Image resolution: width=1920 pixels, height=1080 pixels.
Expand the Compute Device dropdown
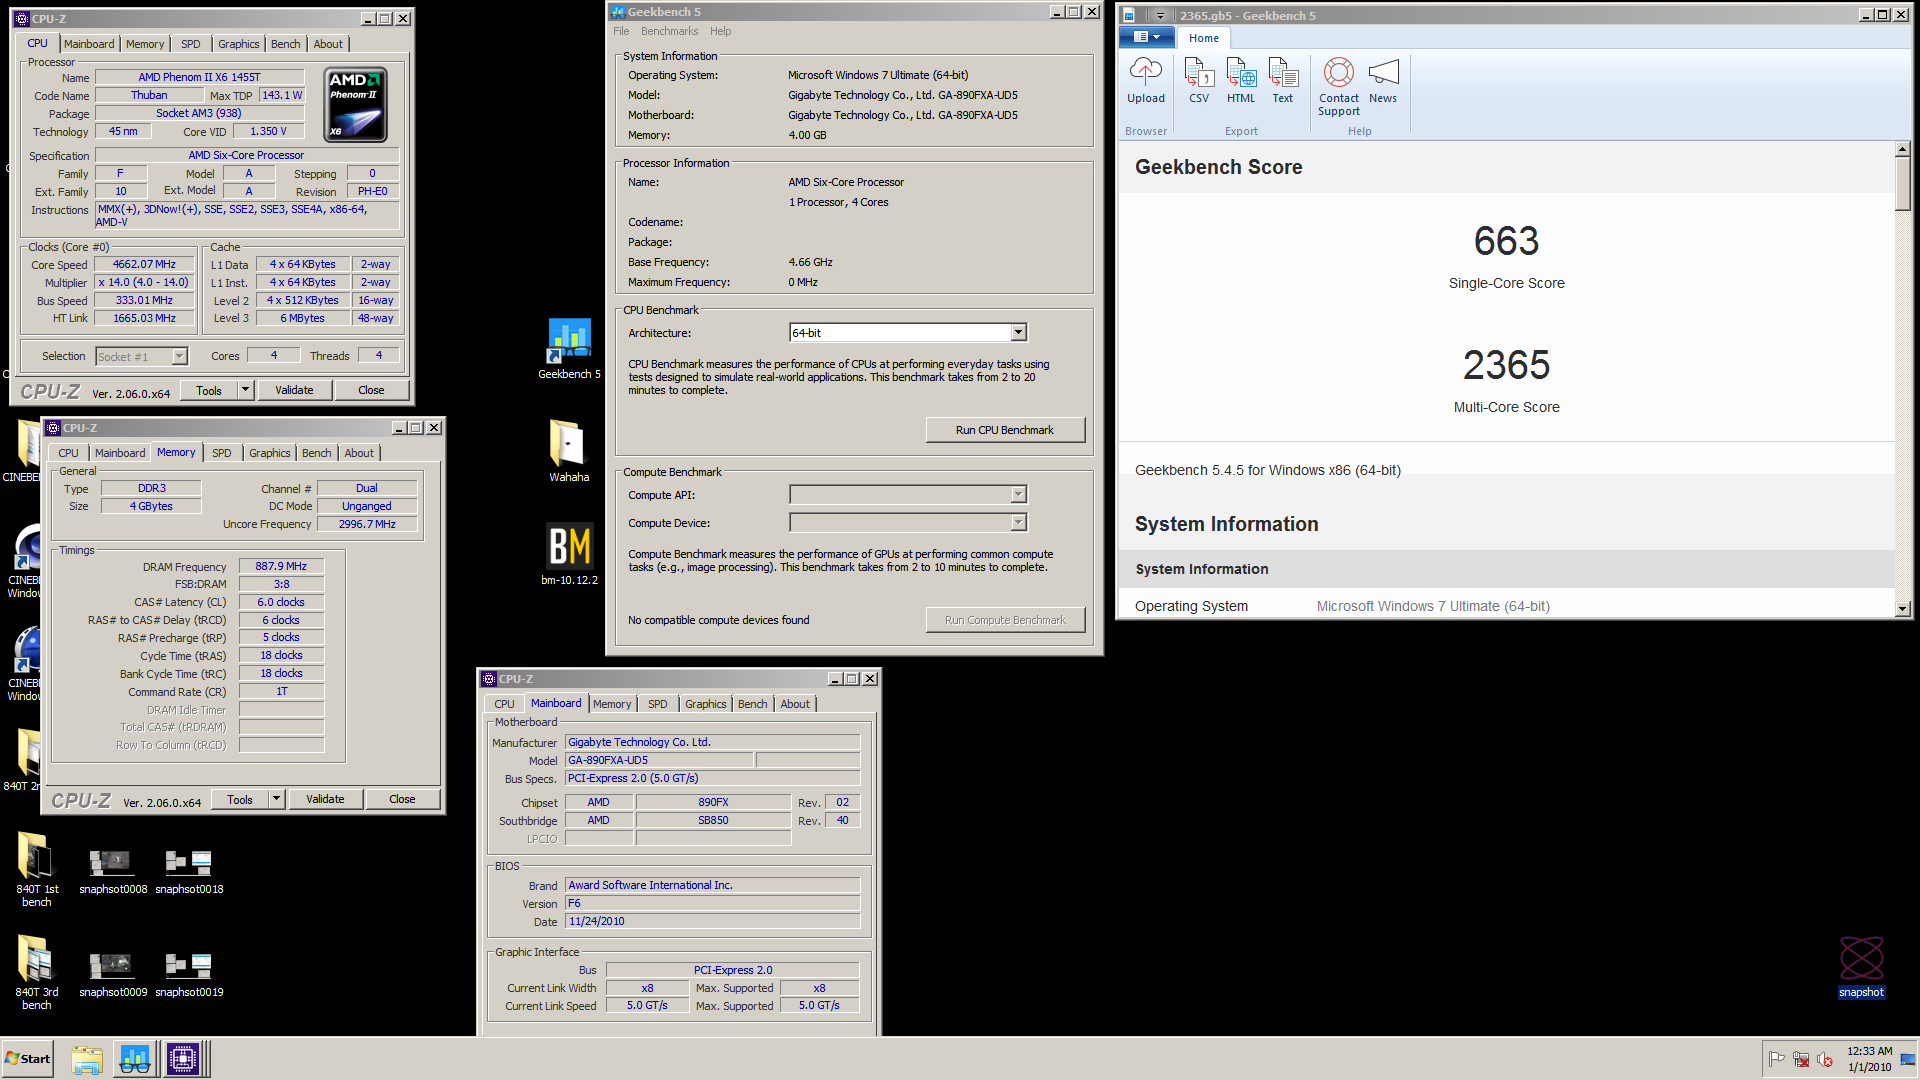1018,522
